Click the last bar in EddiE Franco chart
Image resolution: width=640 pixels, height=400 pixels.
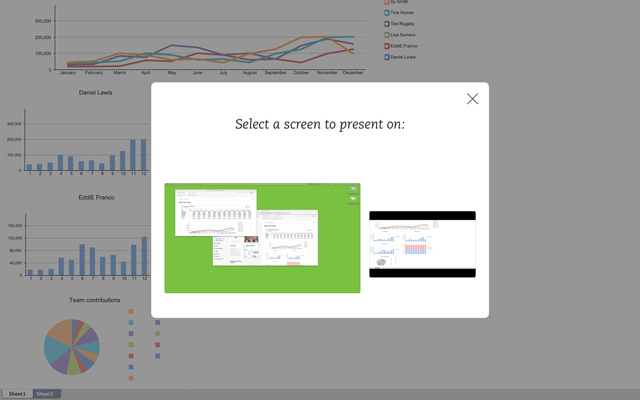pos(144,256)
